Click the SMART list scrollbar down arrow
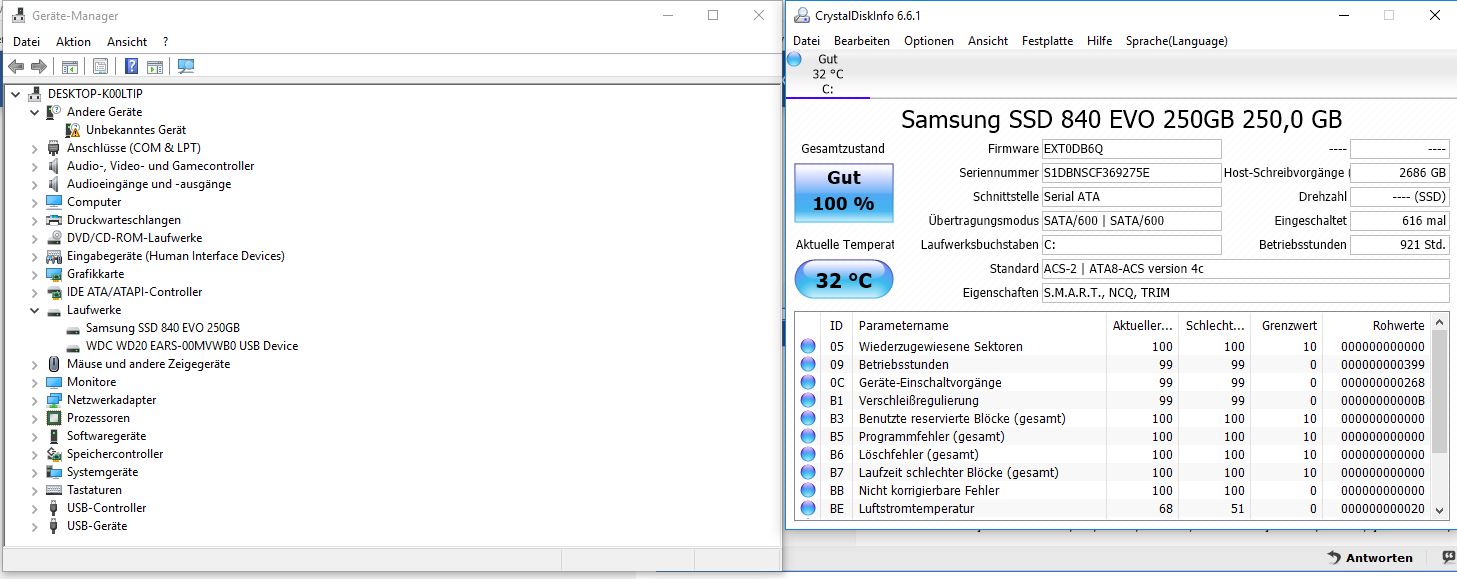Screen dimensions: 1457x579 pyautogui.click(x=1440, y=510)
